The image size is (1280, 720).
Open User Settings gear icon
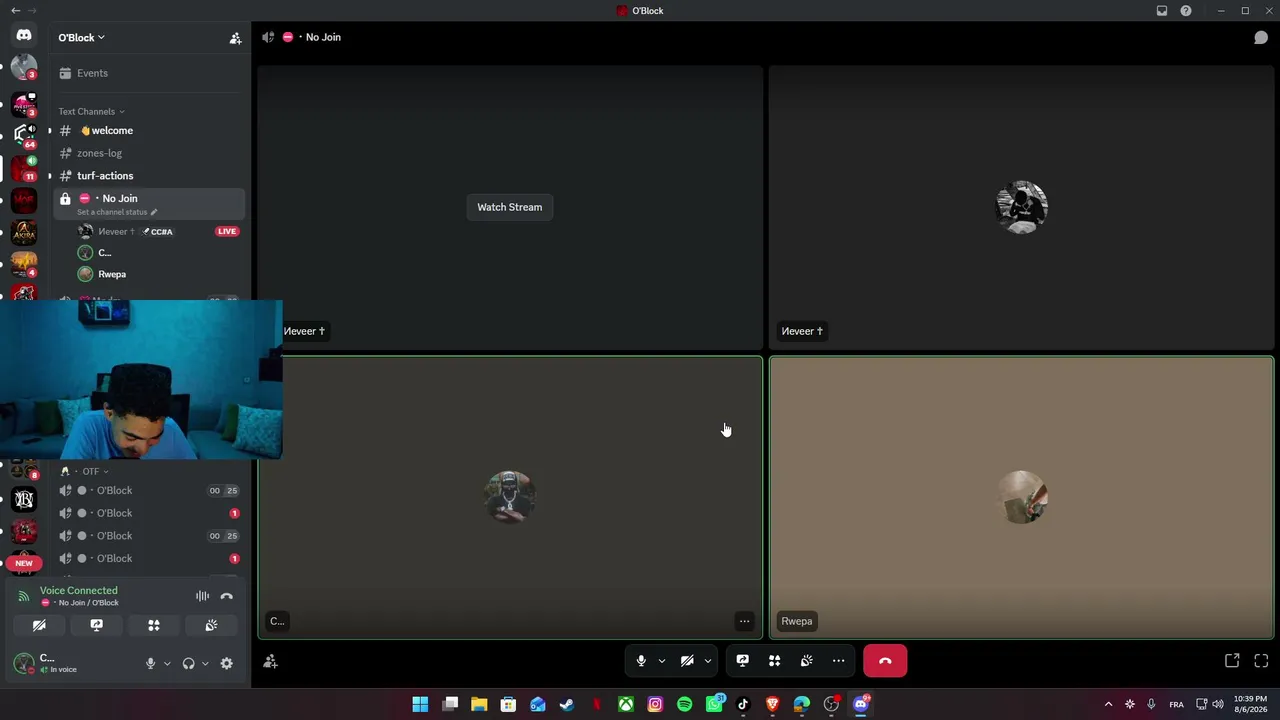[227, 663]
